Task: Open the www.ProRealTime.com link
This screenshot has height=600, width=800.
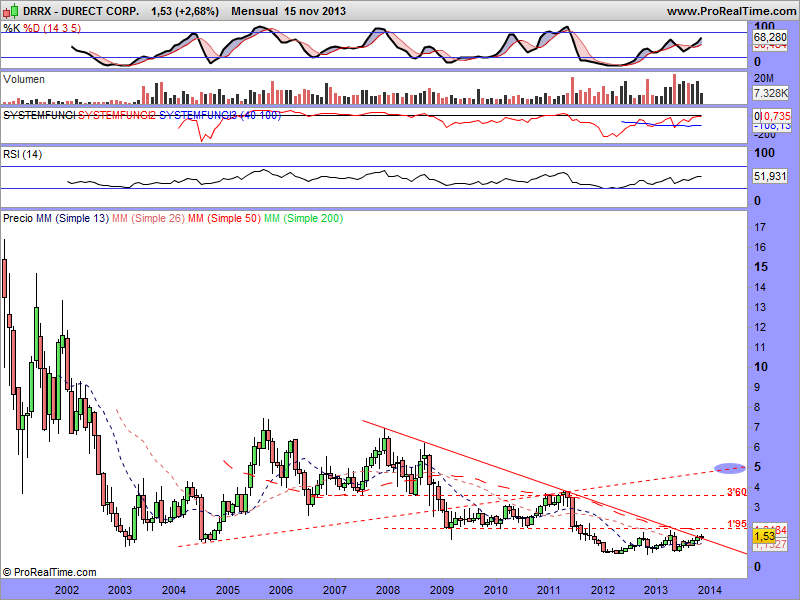Action: tap(733, 11)
